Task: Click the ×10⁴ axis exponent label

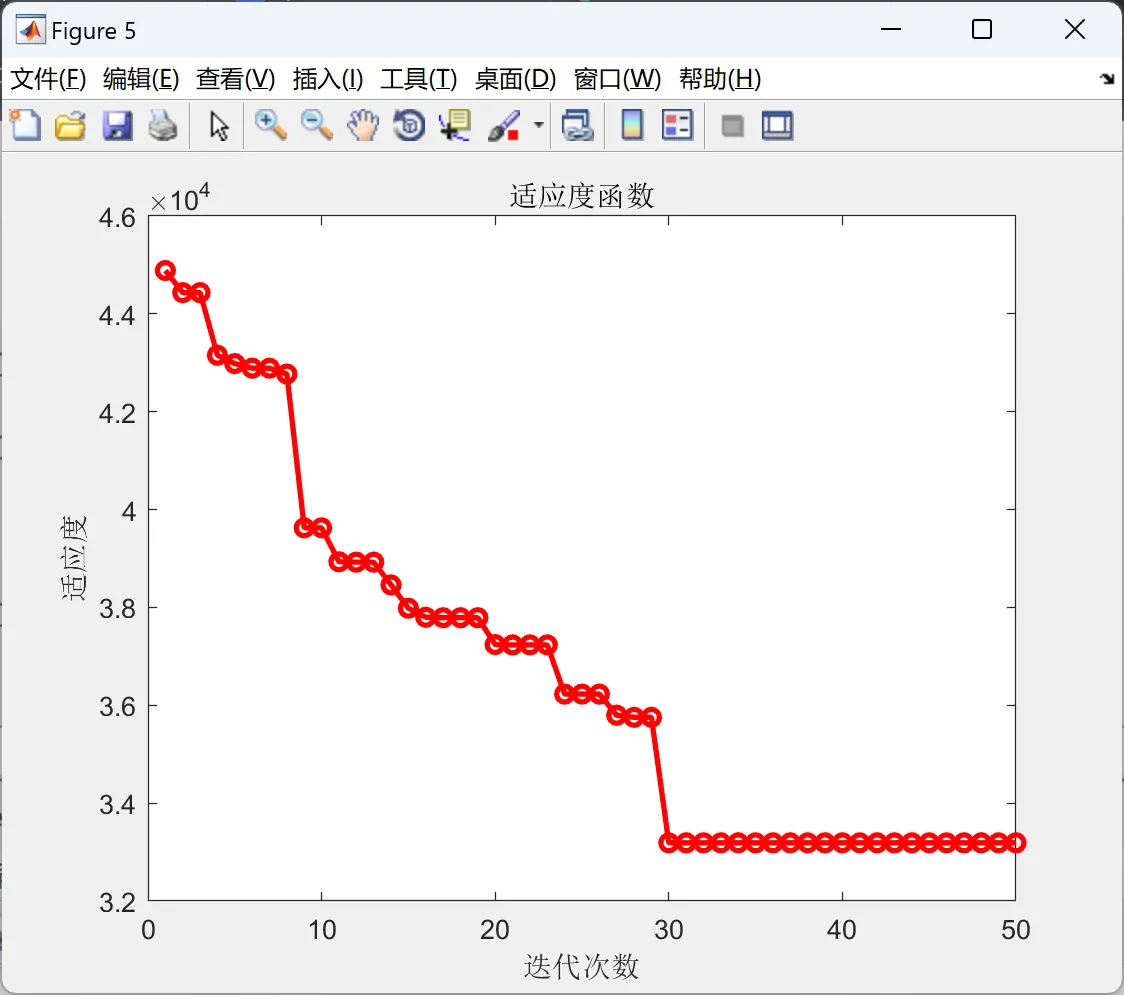Action: click(180, 198)
